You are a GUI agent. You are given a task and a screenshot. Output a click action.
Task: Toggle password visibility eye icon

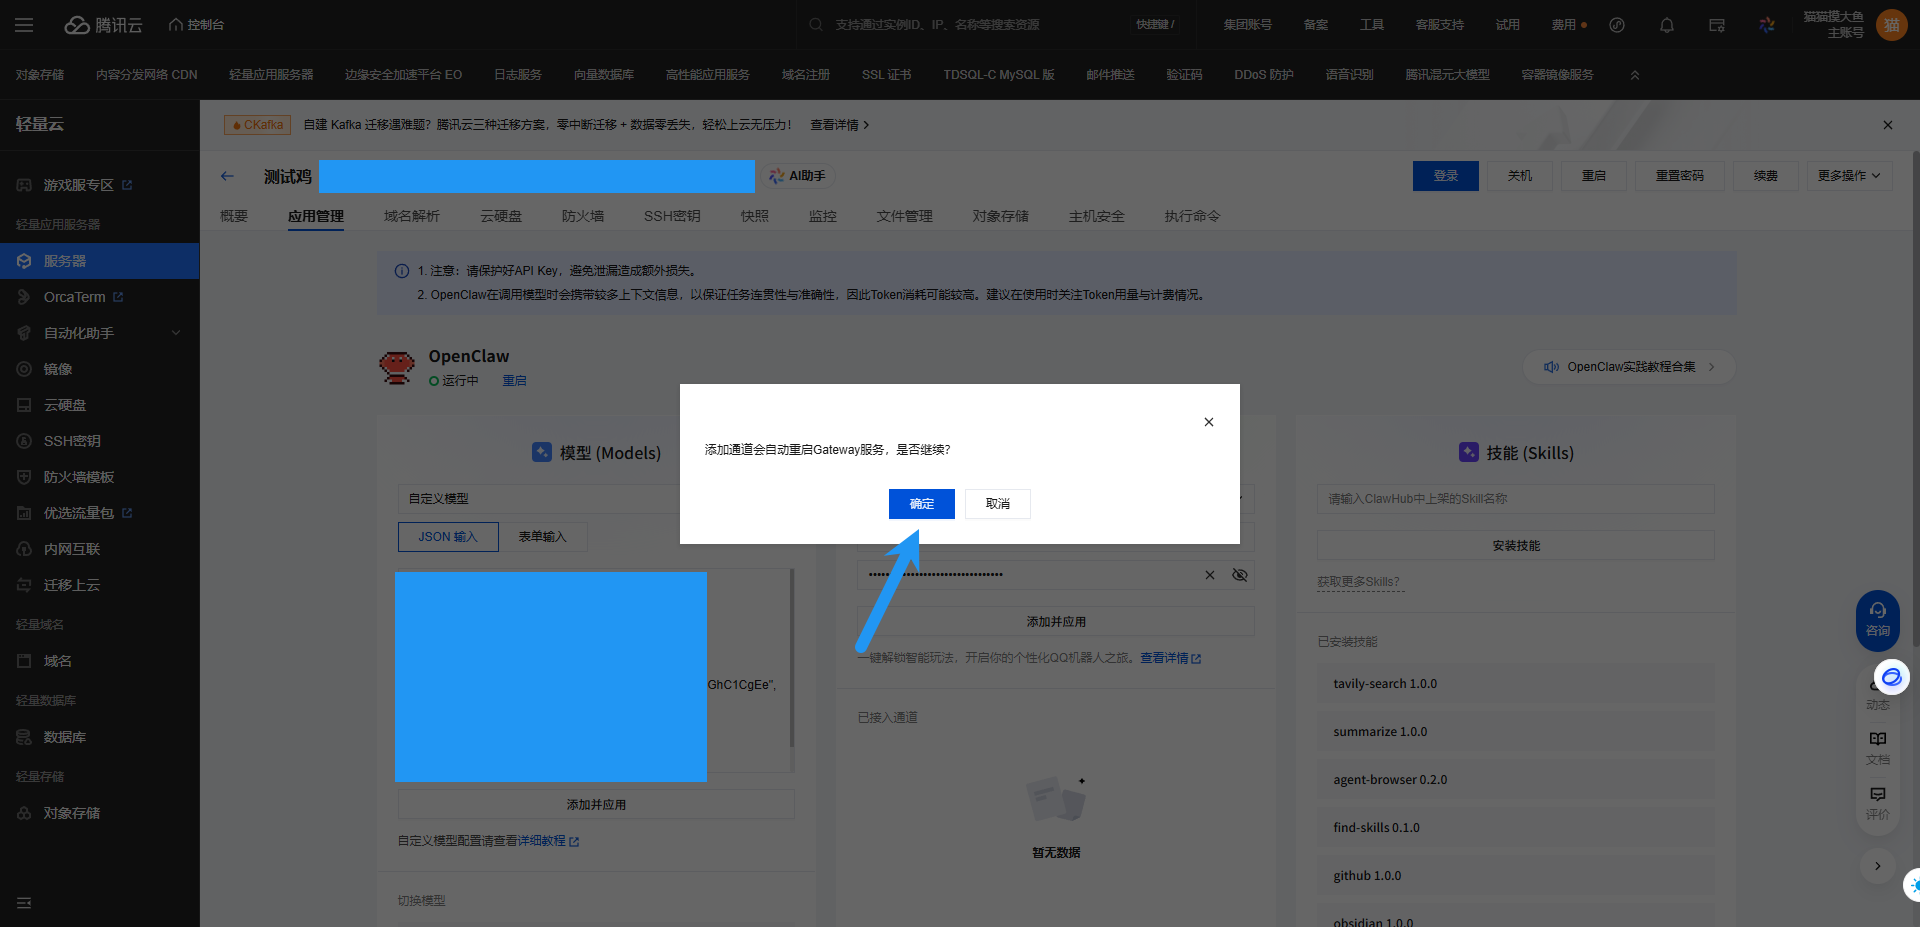coord(1240,575)
